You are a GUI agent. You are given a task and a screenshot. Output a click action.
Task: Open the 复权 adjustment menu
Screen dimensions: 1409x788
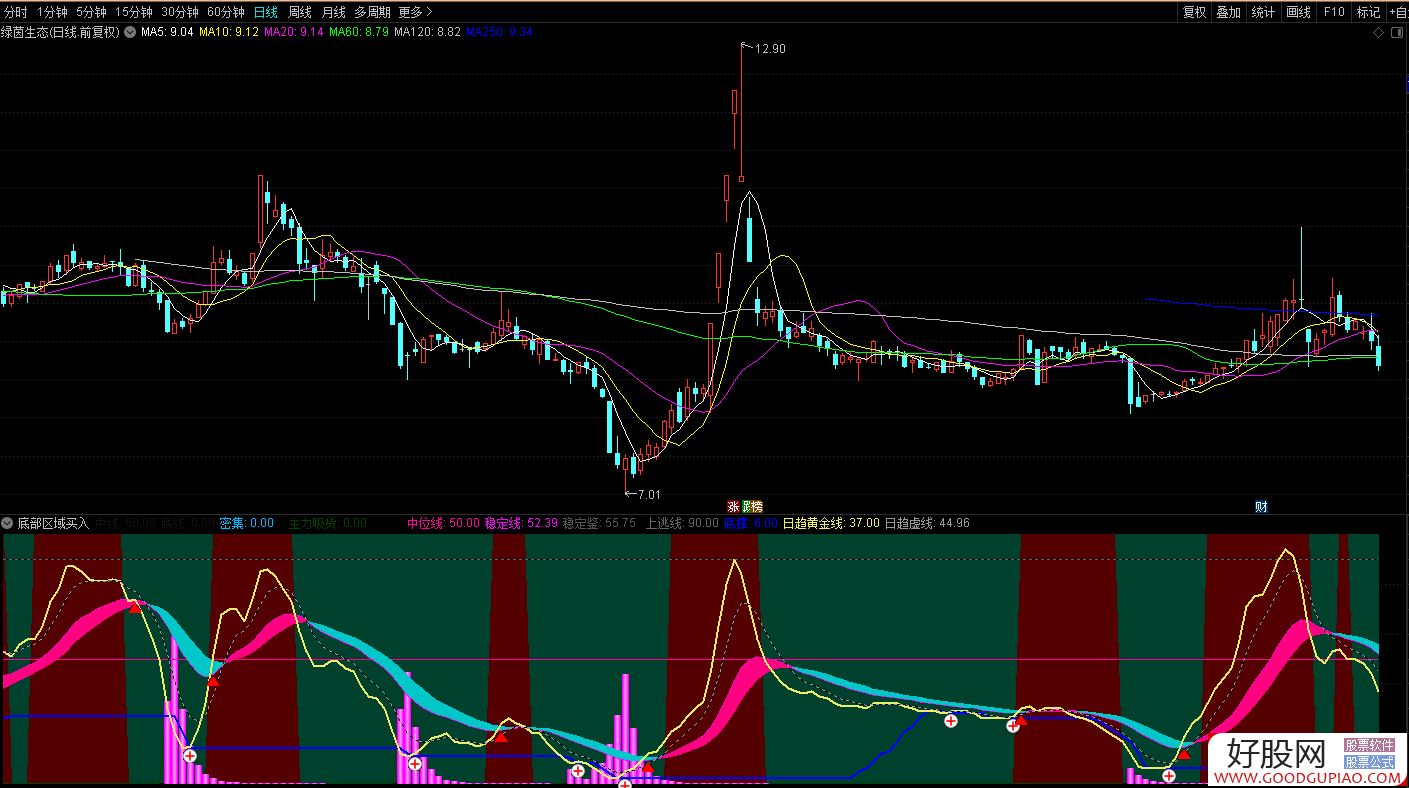pos(1194,12)
